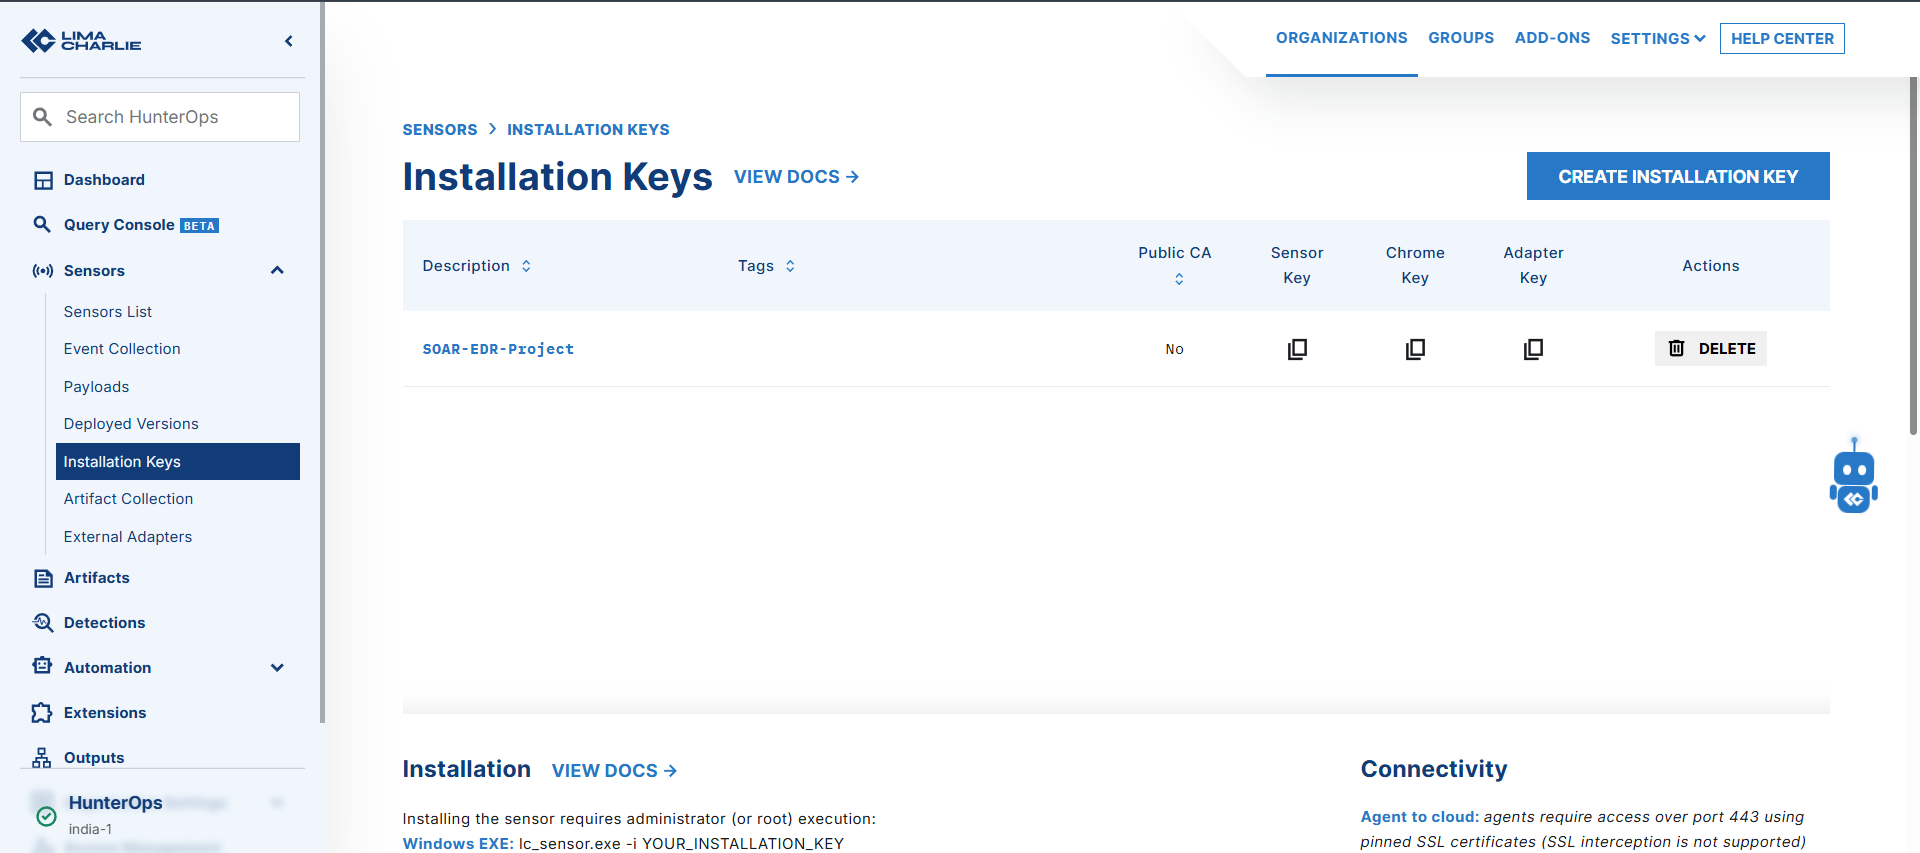Collapse the sidebar with the left arrow
Viewport: 1920px width, 853px height.
tap(289, 41)
